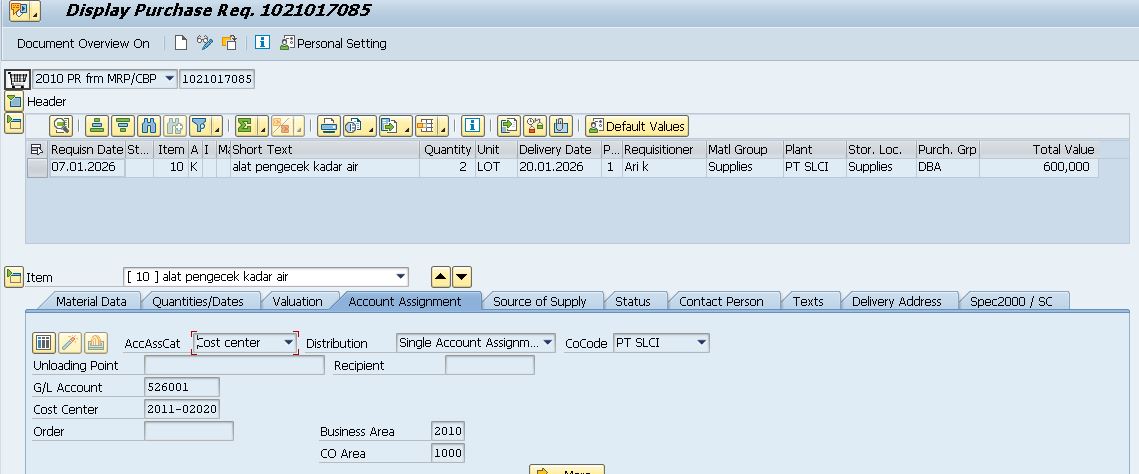Screen dimensions: 1139x474
Task: Click the G/L Account field 526001
Action: click(x=181, y=387)
